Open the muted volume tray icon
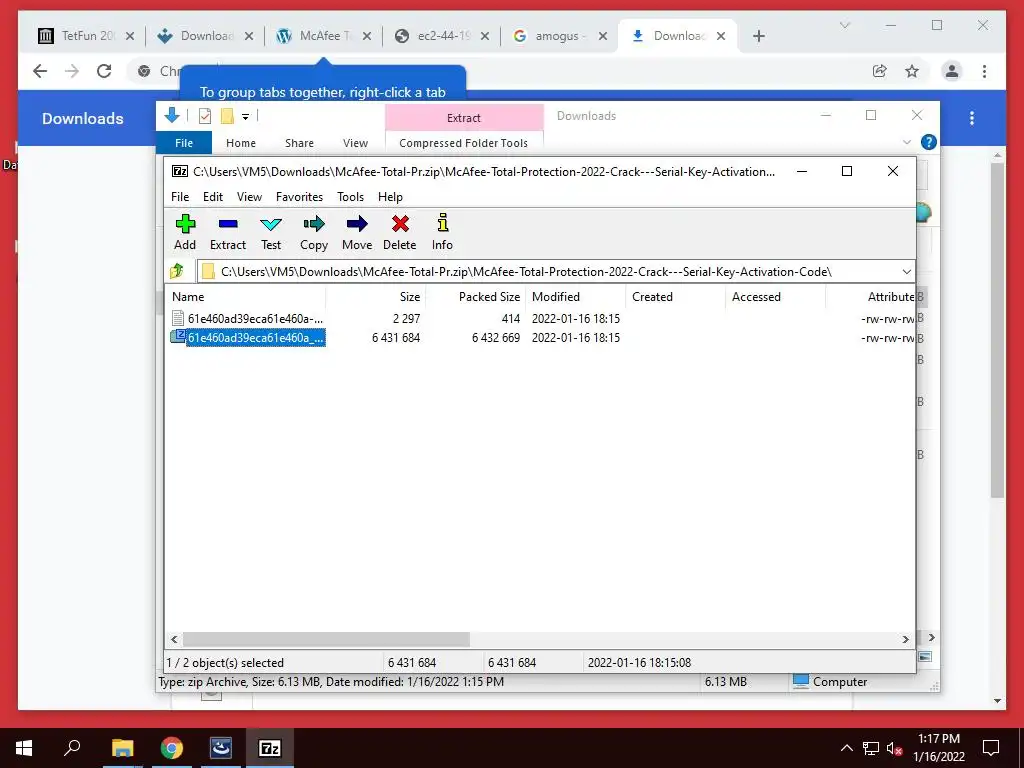Image resolution: width=1024 pixels, height=768 pixels. click(894, 748)
